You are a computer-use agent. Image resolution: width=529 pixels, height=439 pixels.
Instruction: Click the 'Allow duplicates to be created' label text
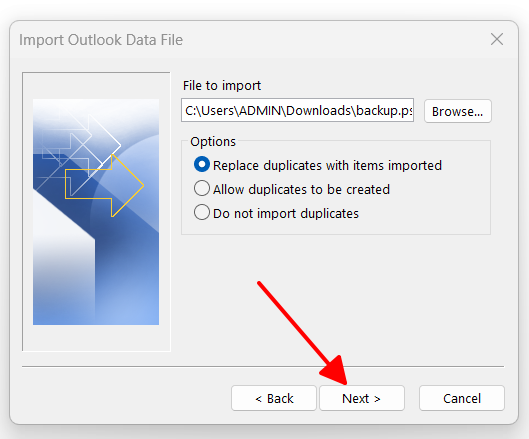[x=301, y=189]
